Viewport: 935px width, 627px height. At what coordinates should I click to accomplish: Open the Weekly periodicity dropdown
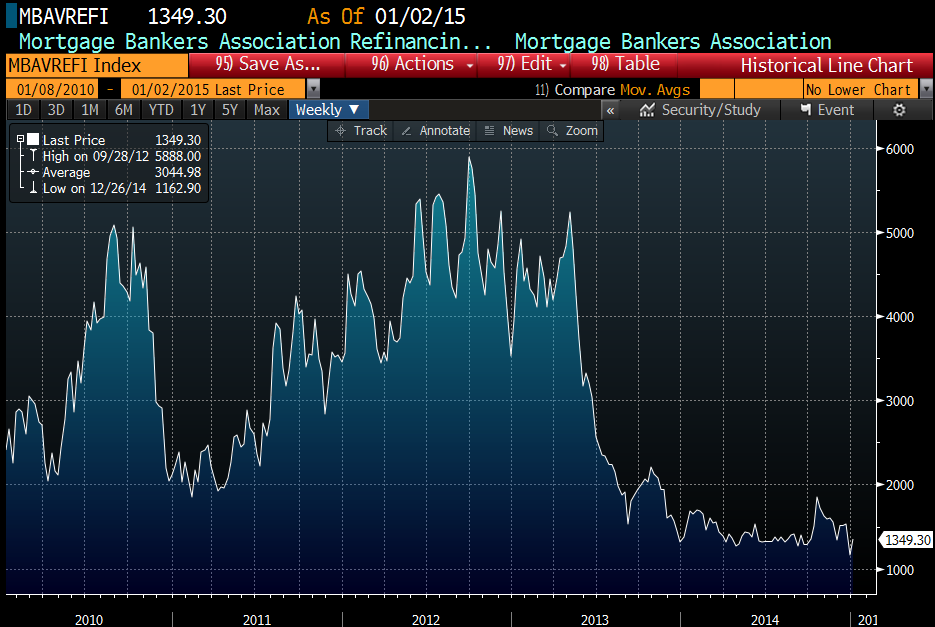coord(329,110)
